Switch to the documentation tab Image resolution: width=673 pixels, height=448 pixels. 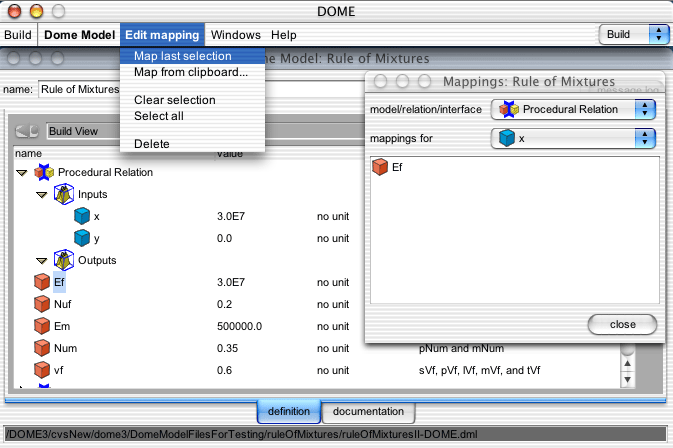(x=368, y=411)
